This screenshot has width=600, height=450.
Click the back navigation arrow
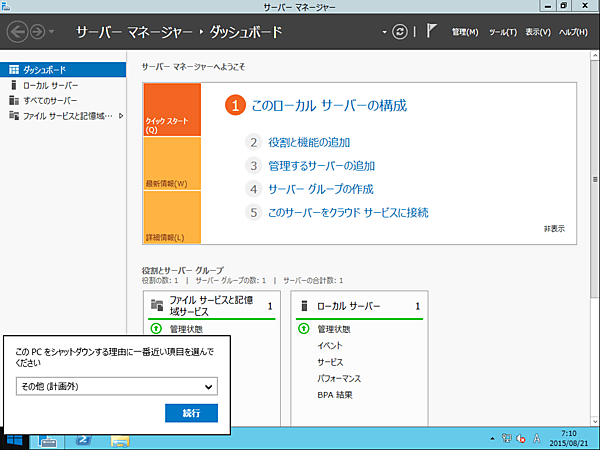pyautogui.click(x=19, y=32)
